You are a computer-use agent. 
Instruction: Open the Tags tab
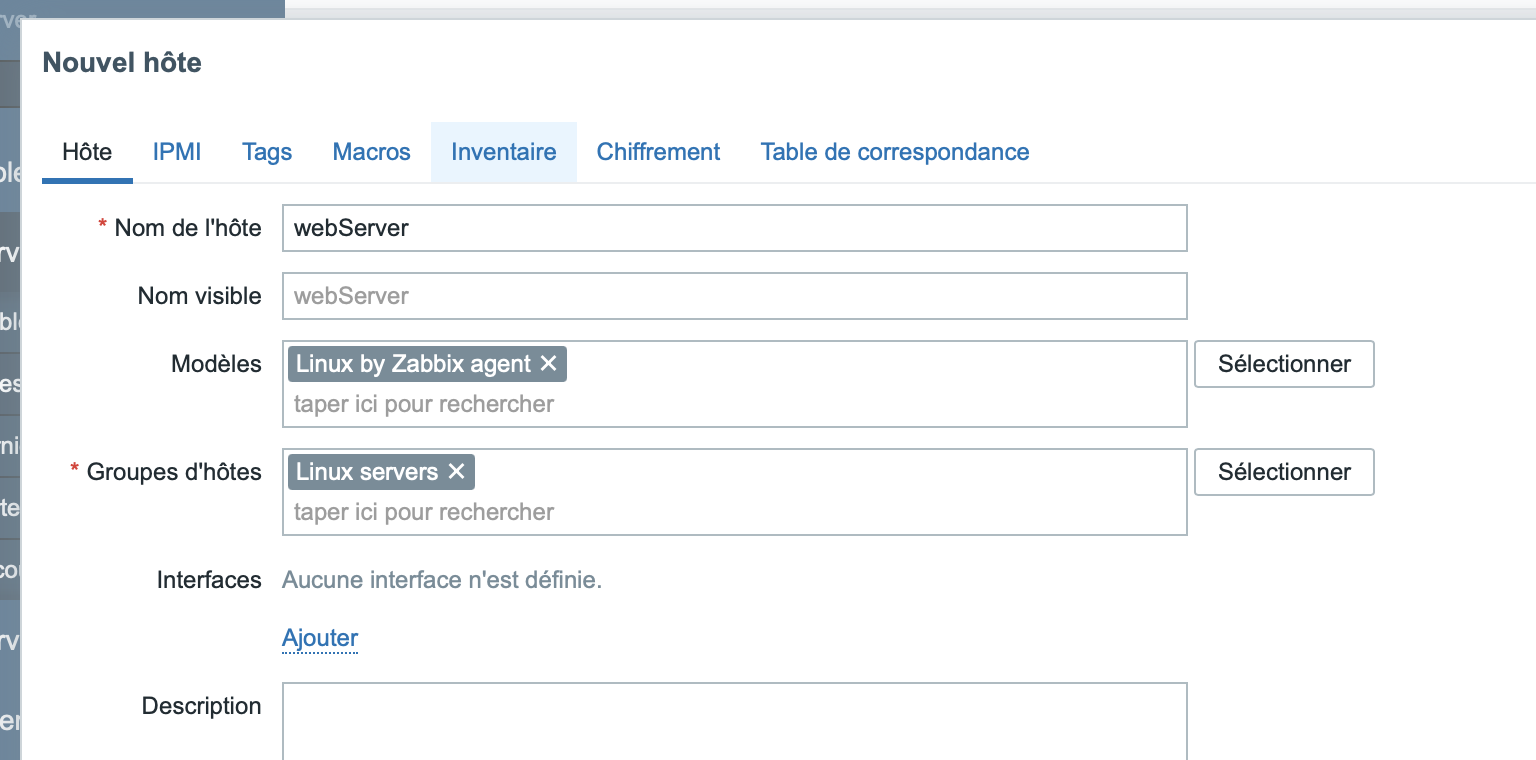click(267, 152)
